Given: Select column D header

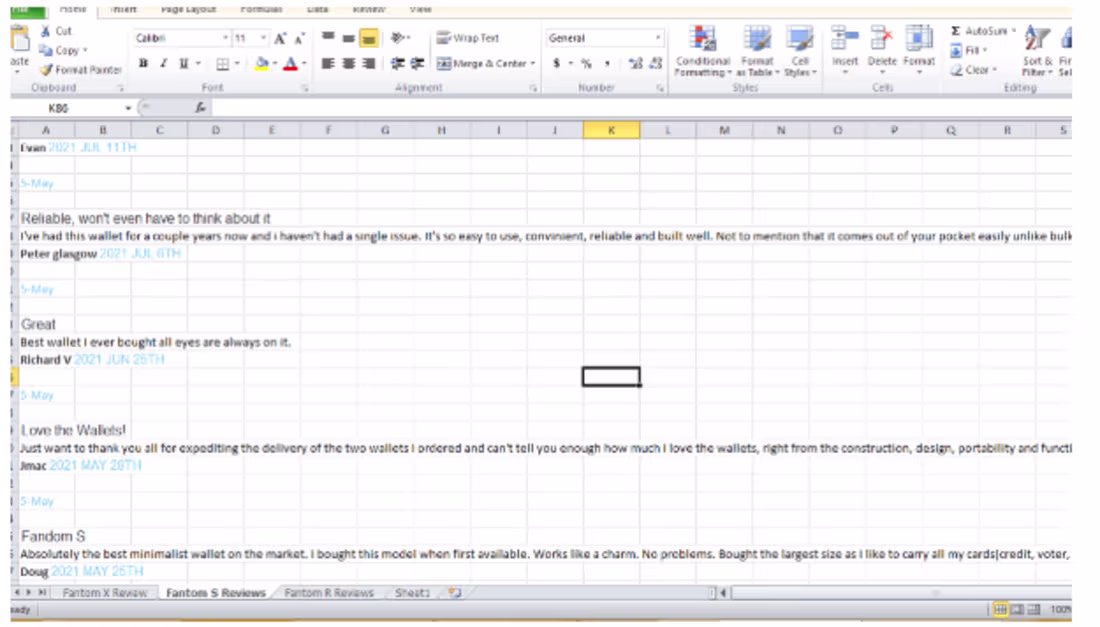Looking at the screenshot, I should (215, 130).
